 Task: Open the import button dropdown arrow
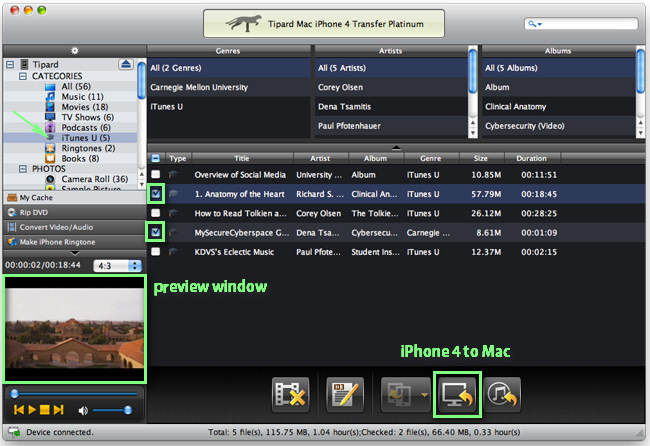click(424, 395)
